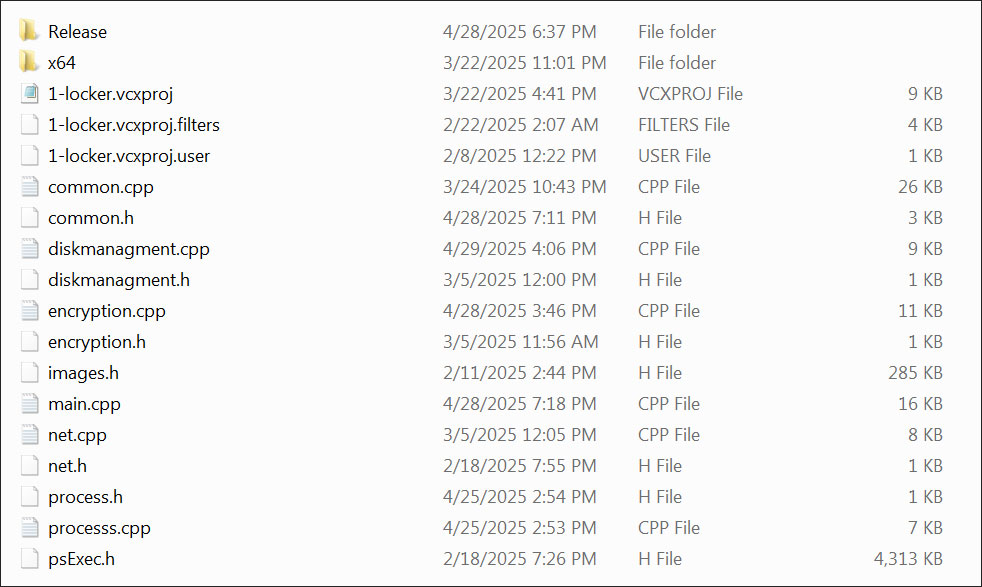Click the psExec.h file icon
This screenshot has height=587, width=982.
[29, 559]
